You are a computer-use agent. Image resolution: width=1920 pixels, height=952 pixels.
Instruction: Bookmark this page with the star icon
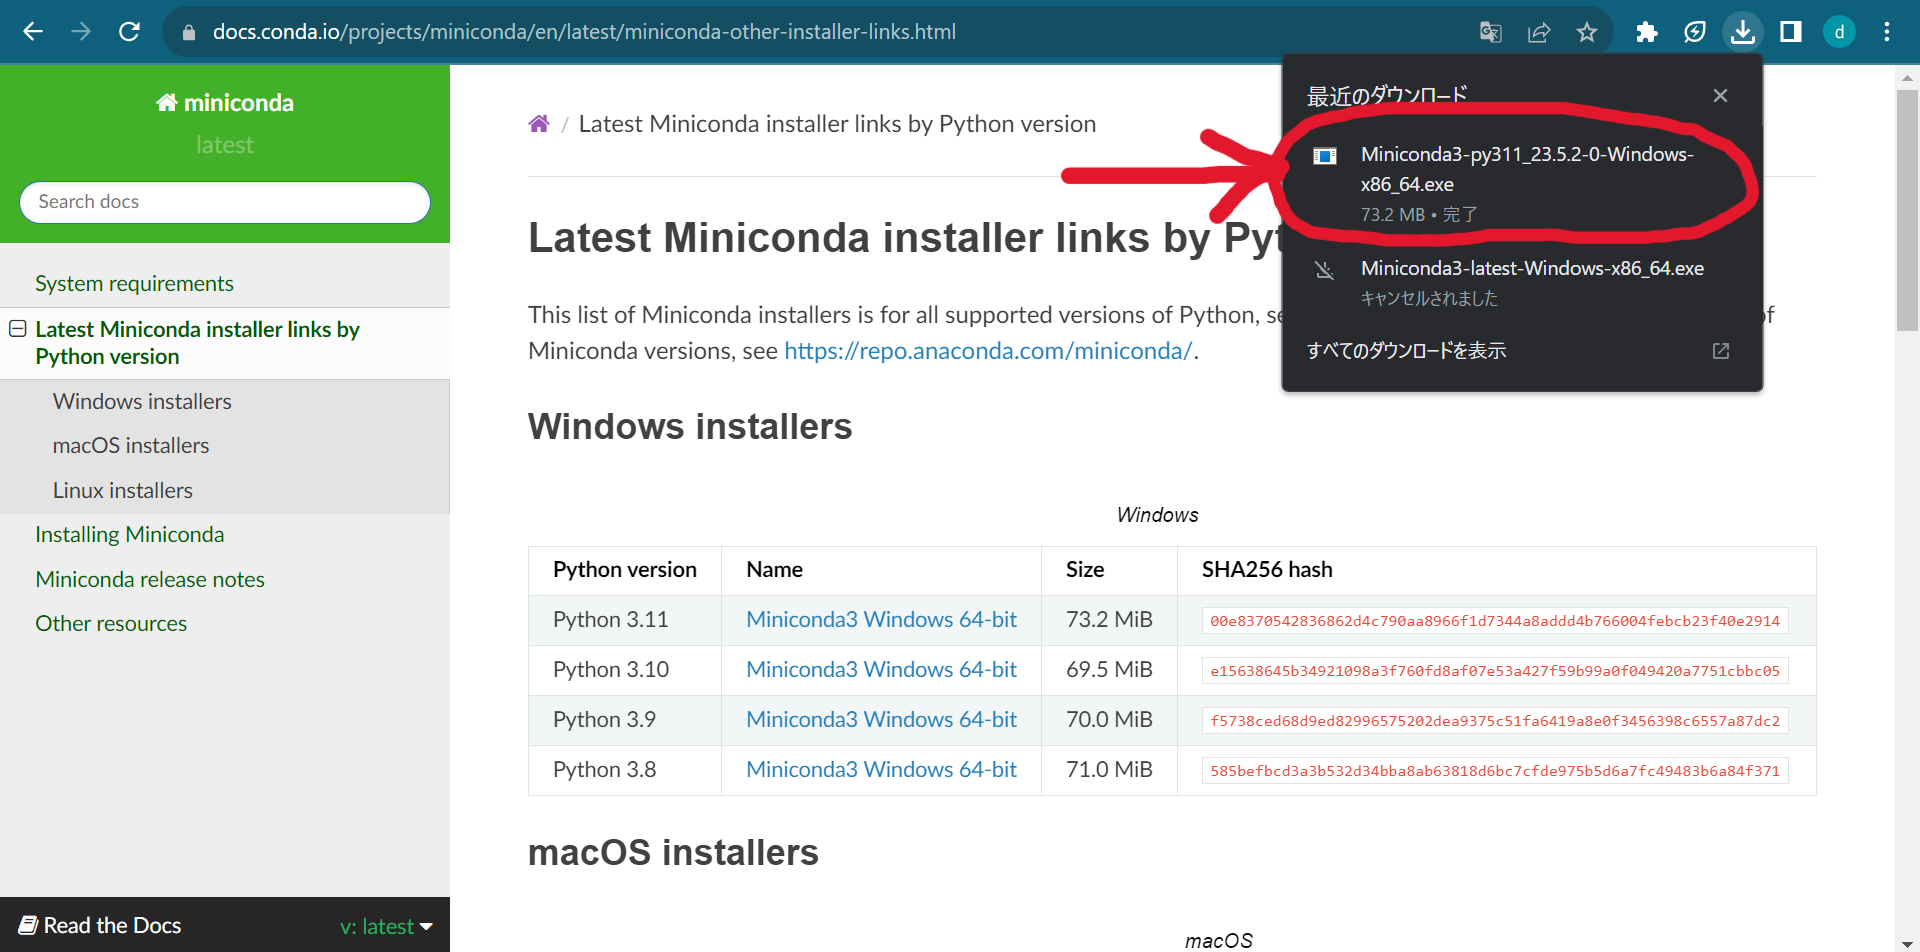[1586, 31]
